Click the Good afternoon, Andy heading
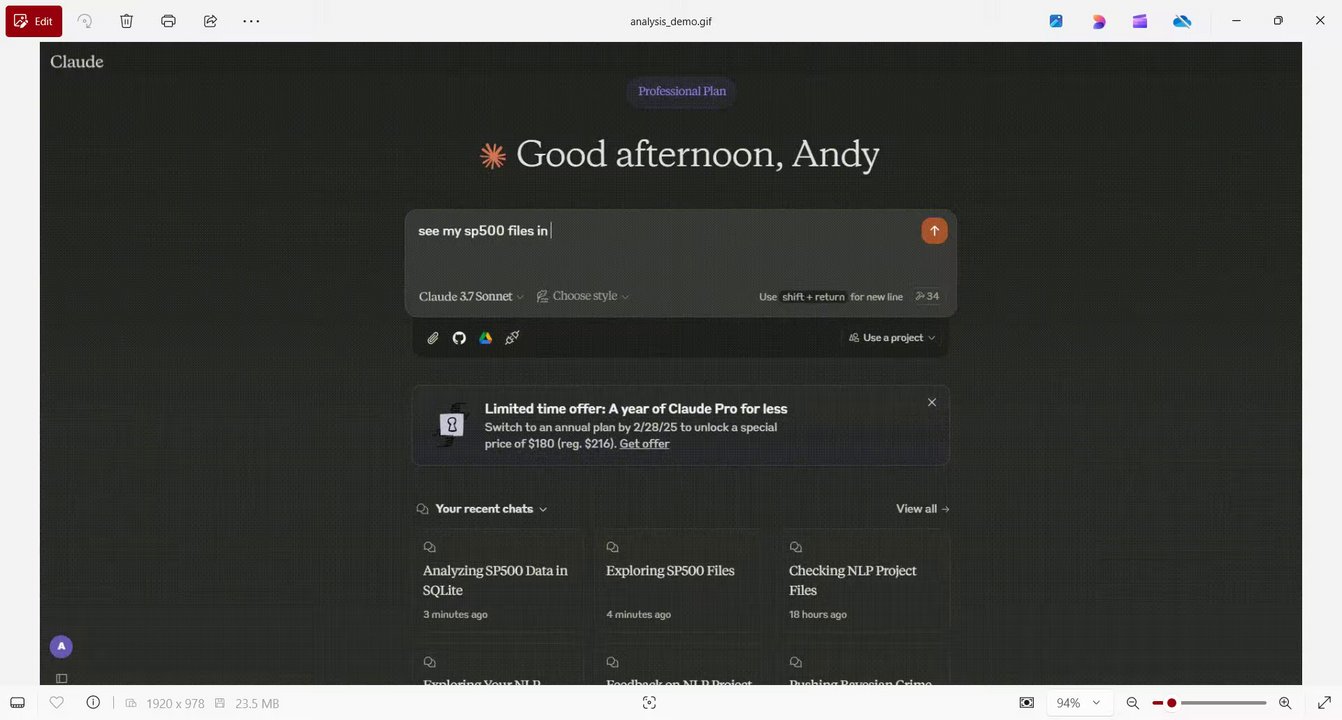 coord(698,154)
